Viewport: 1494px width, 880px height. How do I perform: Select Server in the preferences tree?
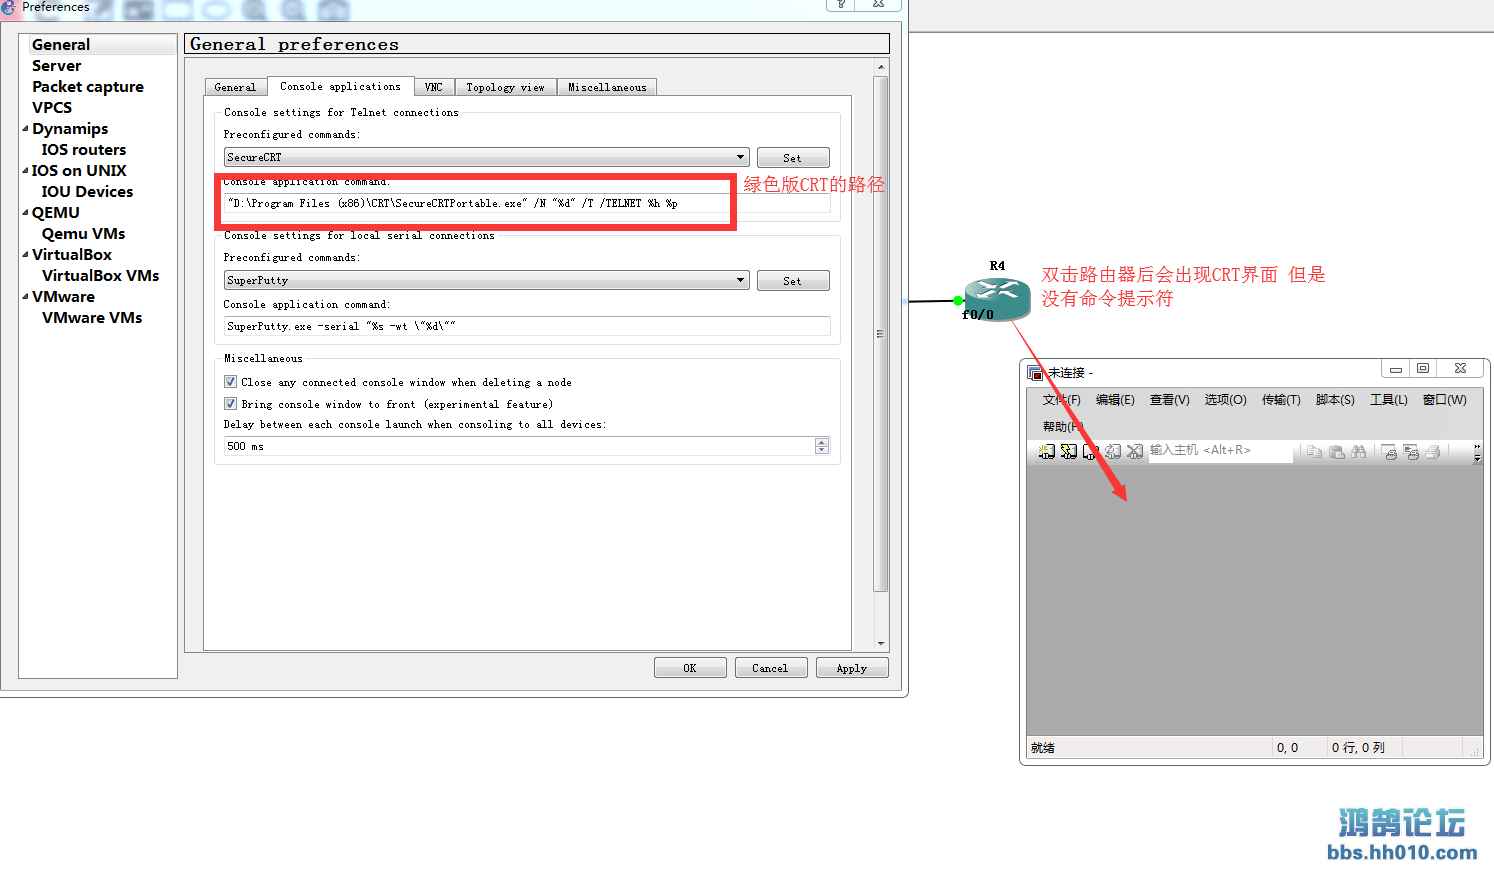pos(56,65)
